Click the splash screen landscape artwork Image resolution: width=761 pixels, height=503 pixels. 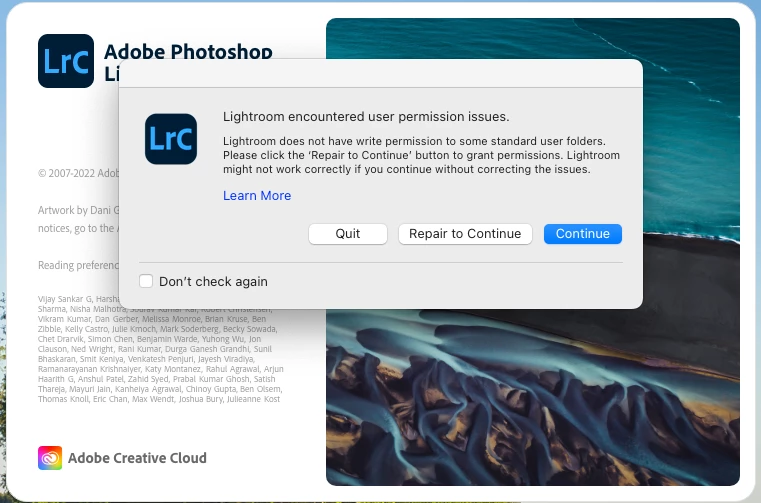coord(533,398)
